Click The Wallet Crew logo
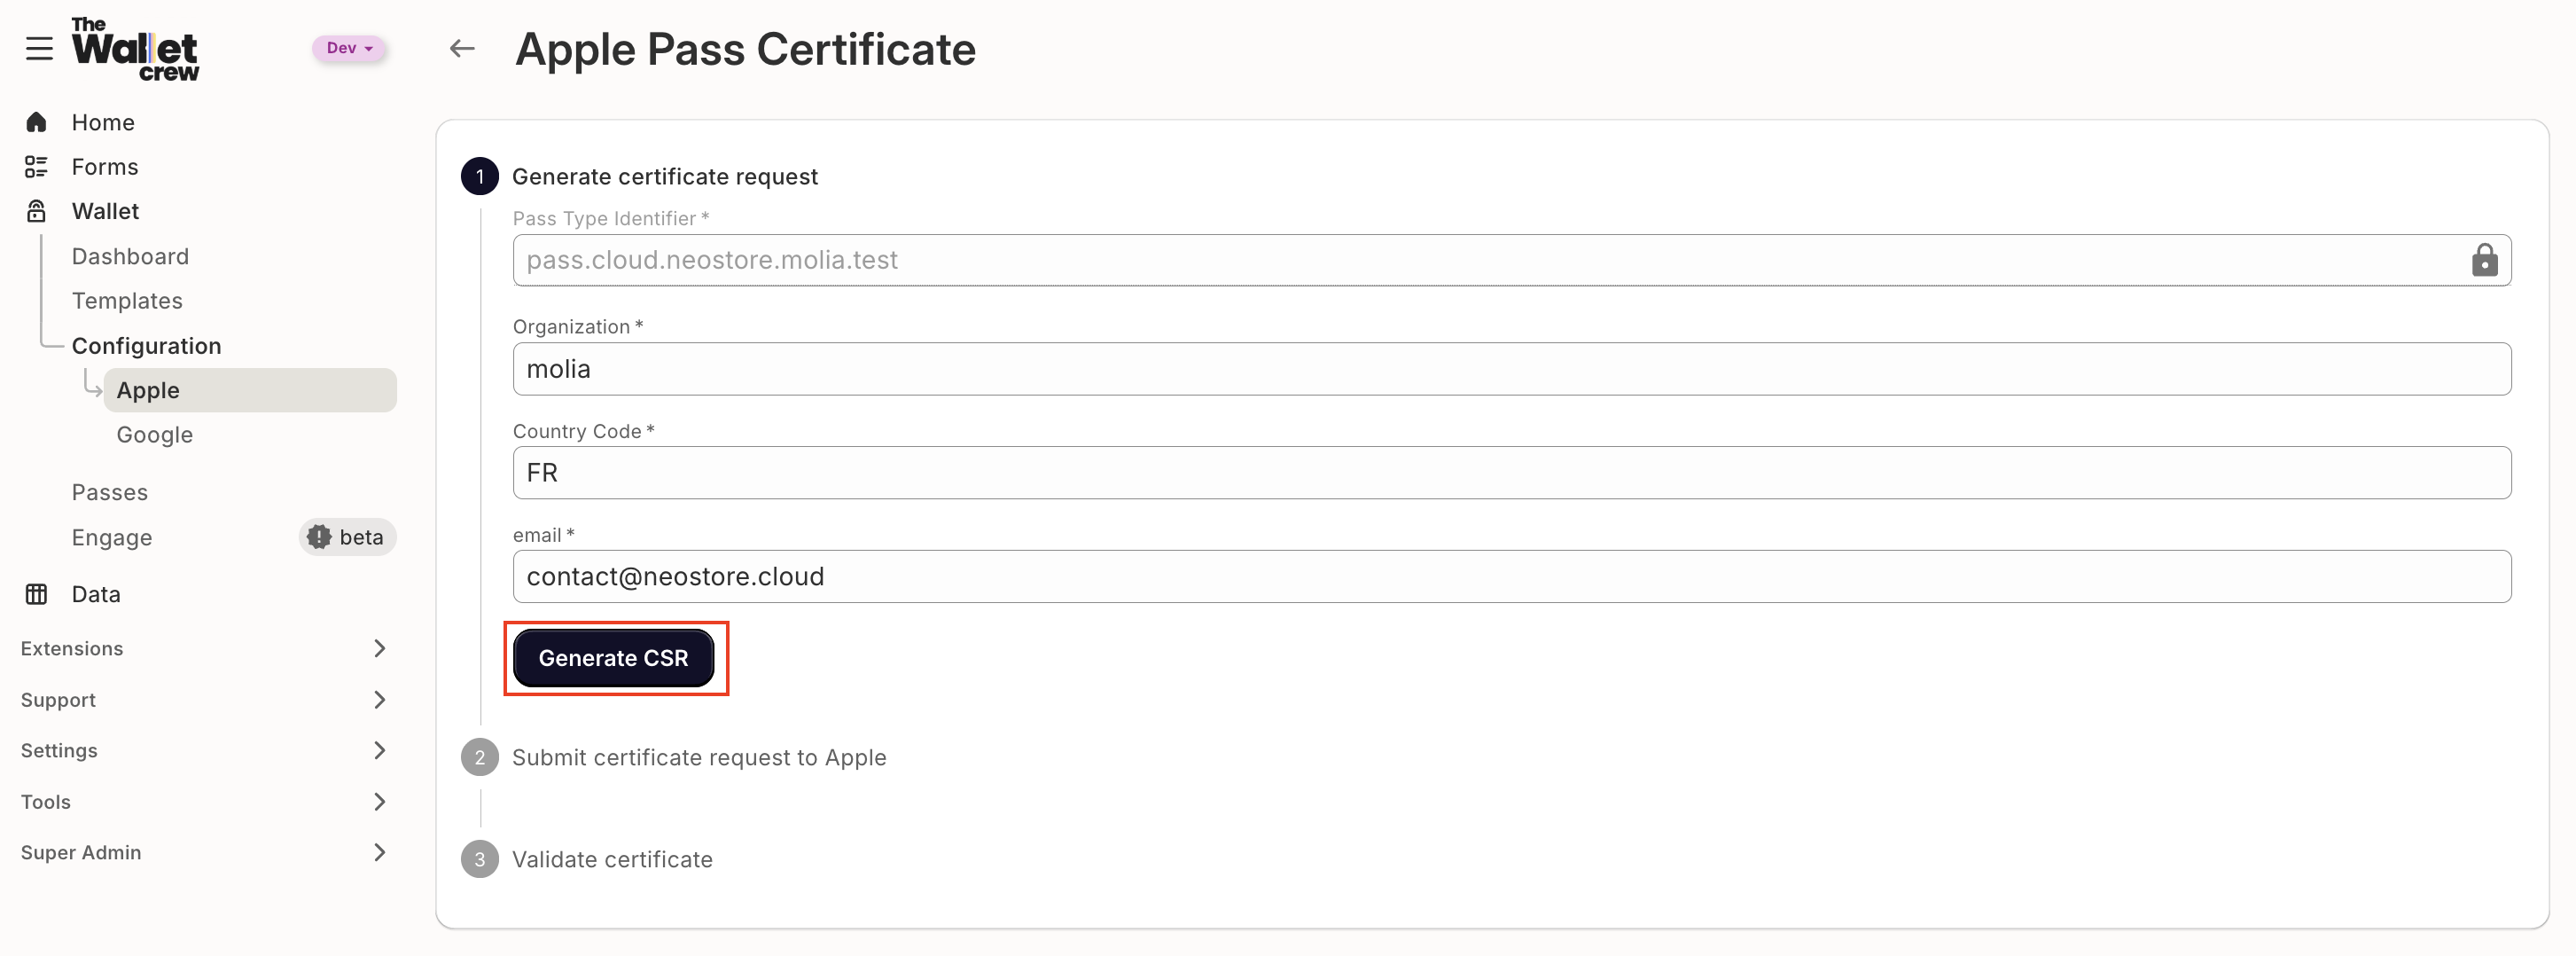Viewport: 2576px width, 956px height. click(134, 49)
